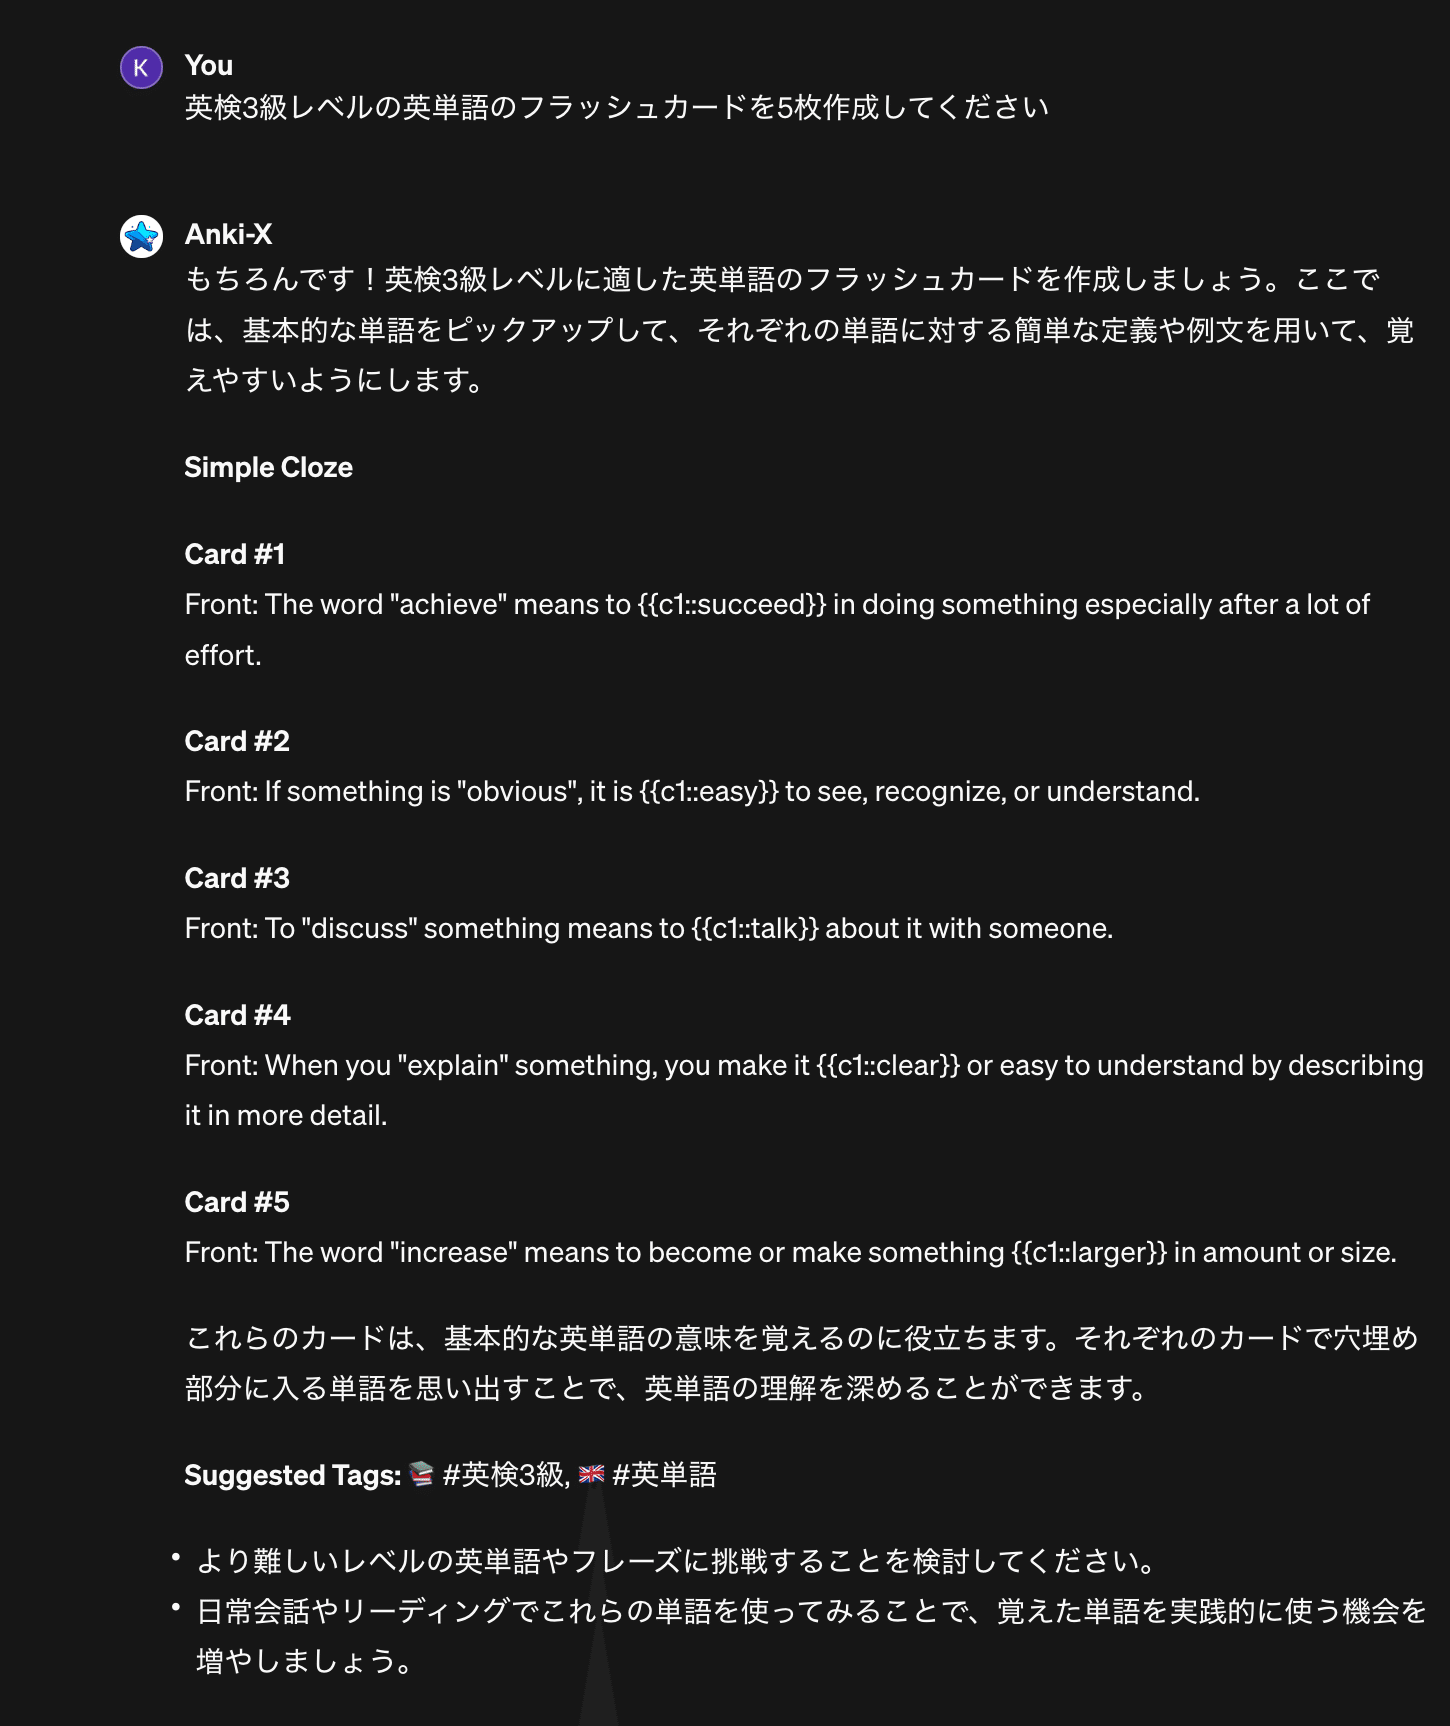Click the #英単語 suggested tag

tap(664, 1475)
